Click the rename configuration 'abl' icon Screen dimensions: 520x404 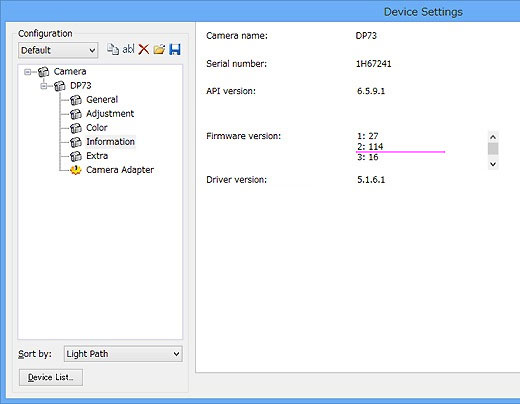pyautogui.click(x=128, y=49)
